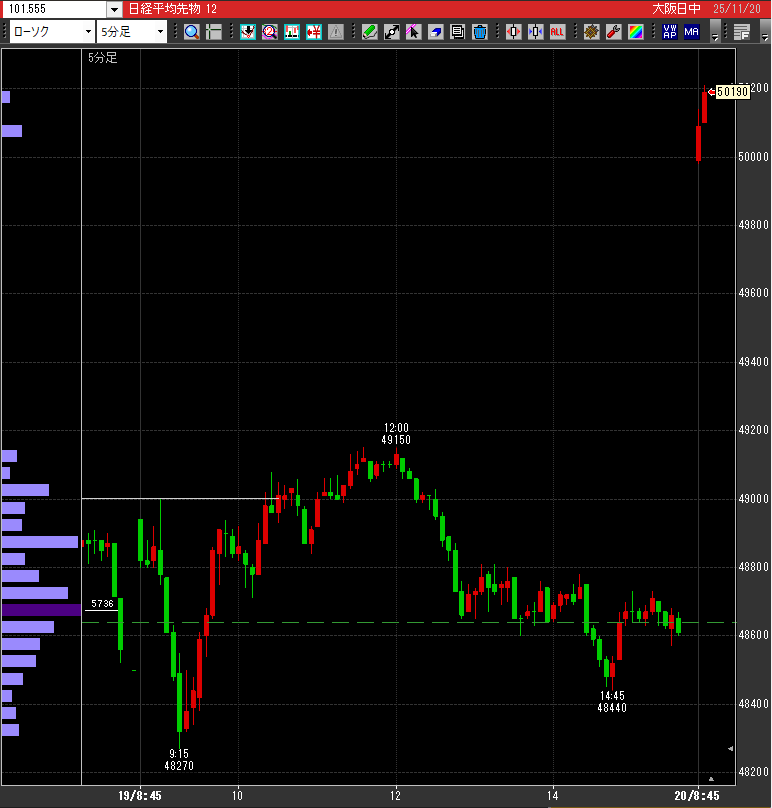Image resolution: width=772 pixels, height=808 pixels.
Task: Open the rainbow color settings icon
Action: tap(635, 32)
